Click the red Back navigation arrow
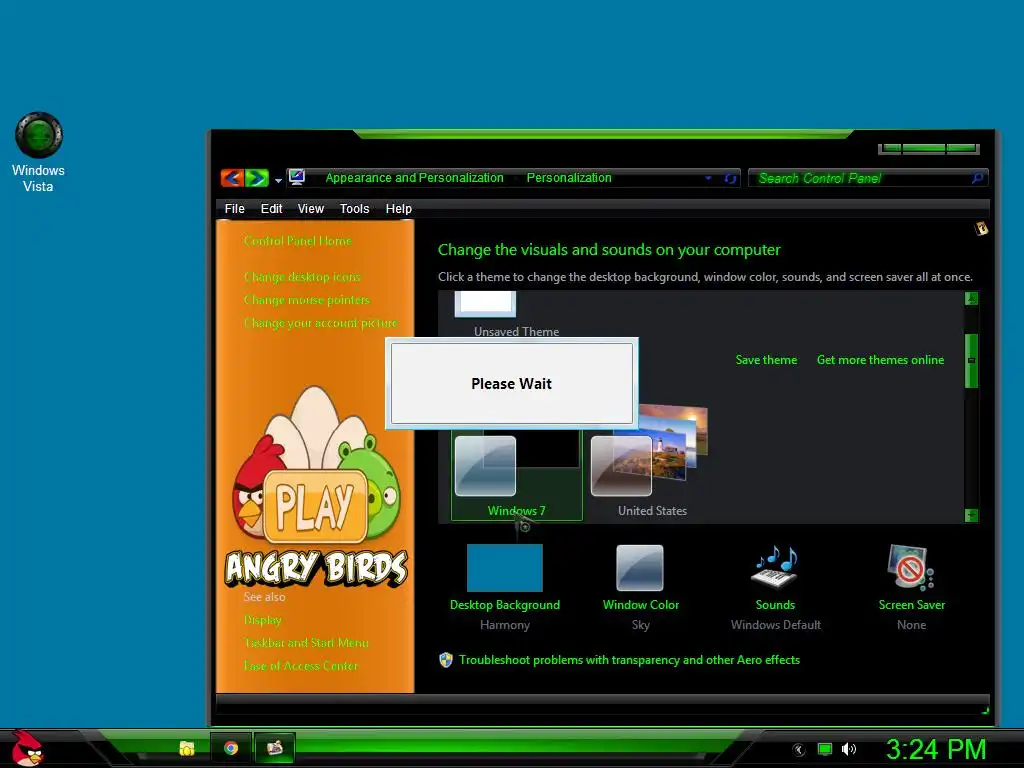The height and width of the screenshot is (768, 1024). coord(232,178)
